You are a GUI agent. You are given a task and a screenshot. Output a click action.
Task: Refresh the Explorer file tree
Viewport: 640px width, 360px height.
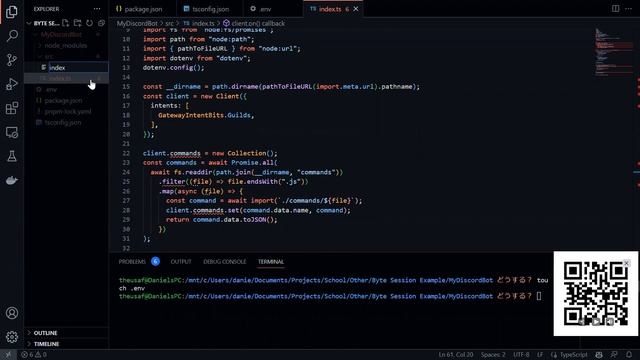point(89,23)
